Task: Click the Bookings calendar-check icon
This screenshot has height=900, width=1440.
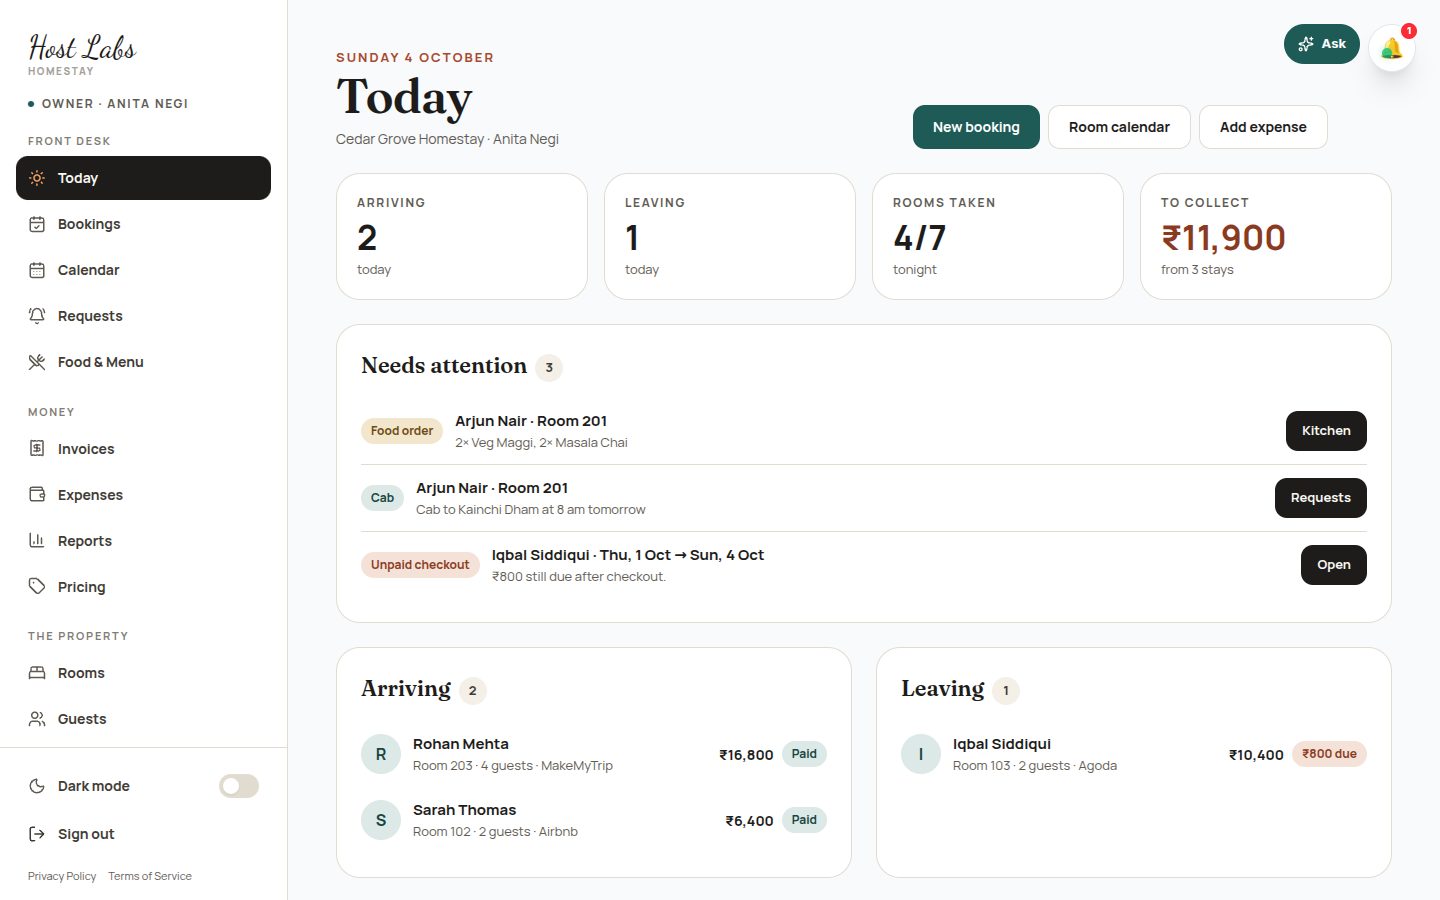Action: pyautogui.click(x=37, y=224)
